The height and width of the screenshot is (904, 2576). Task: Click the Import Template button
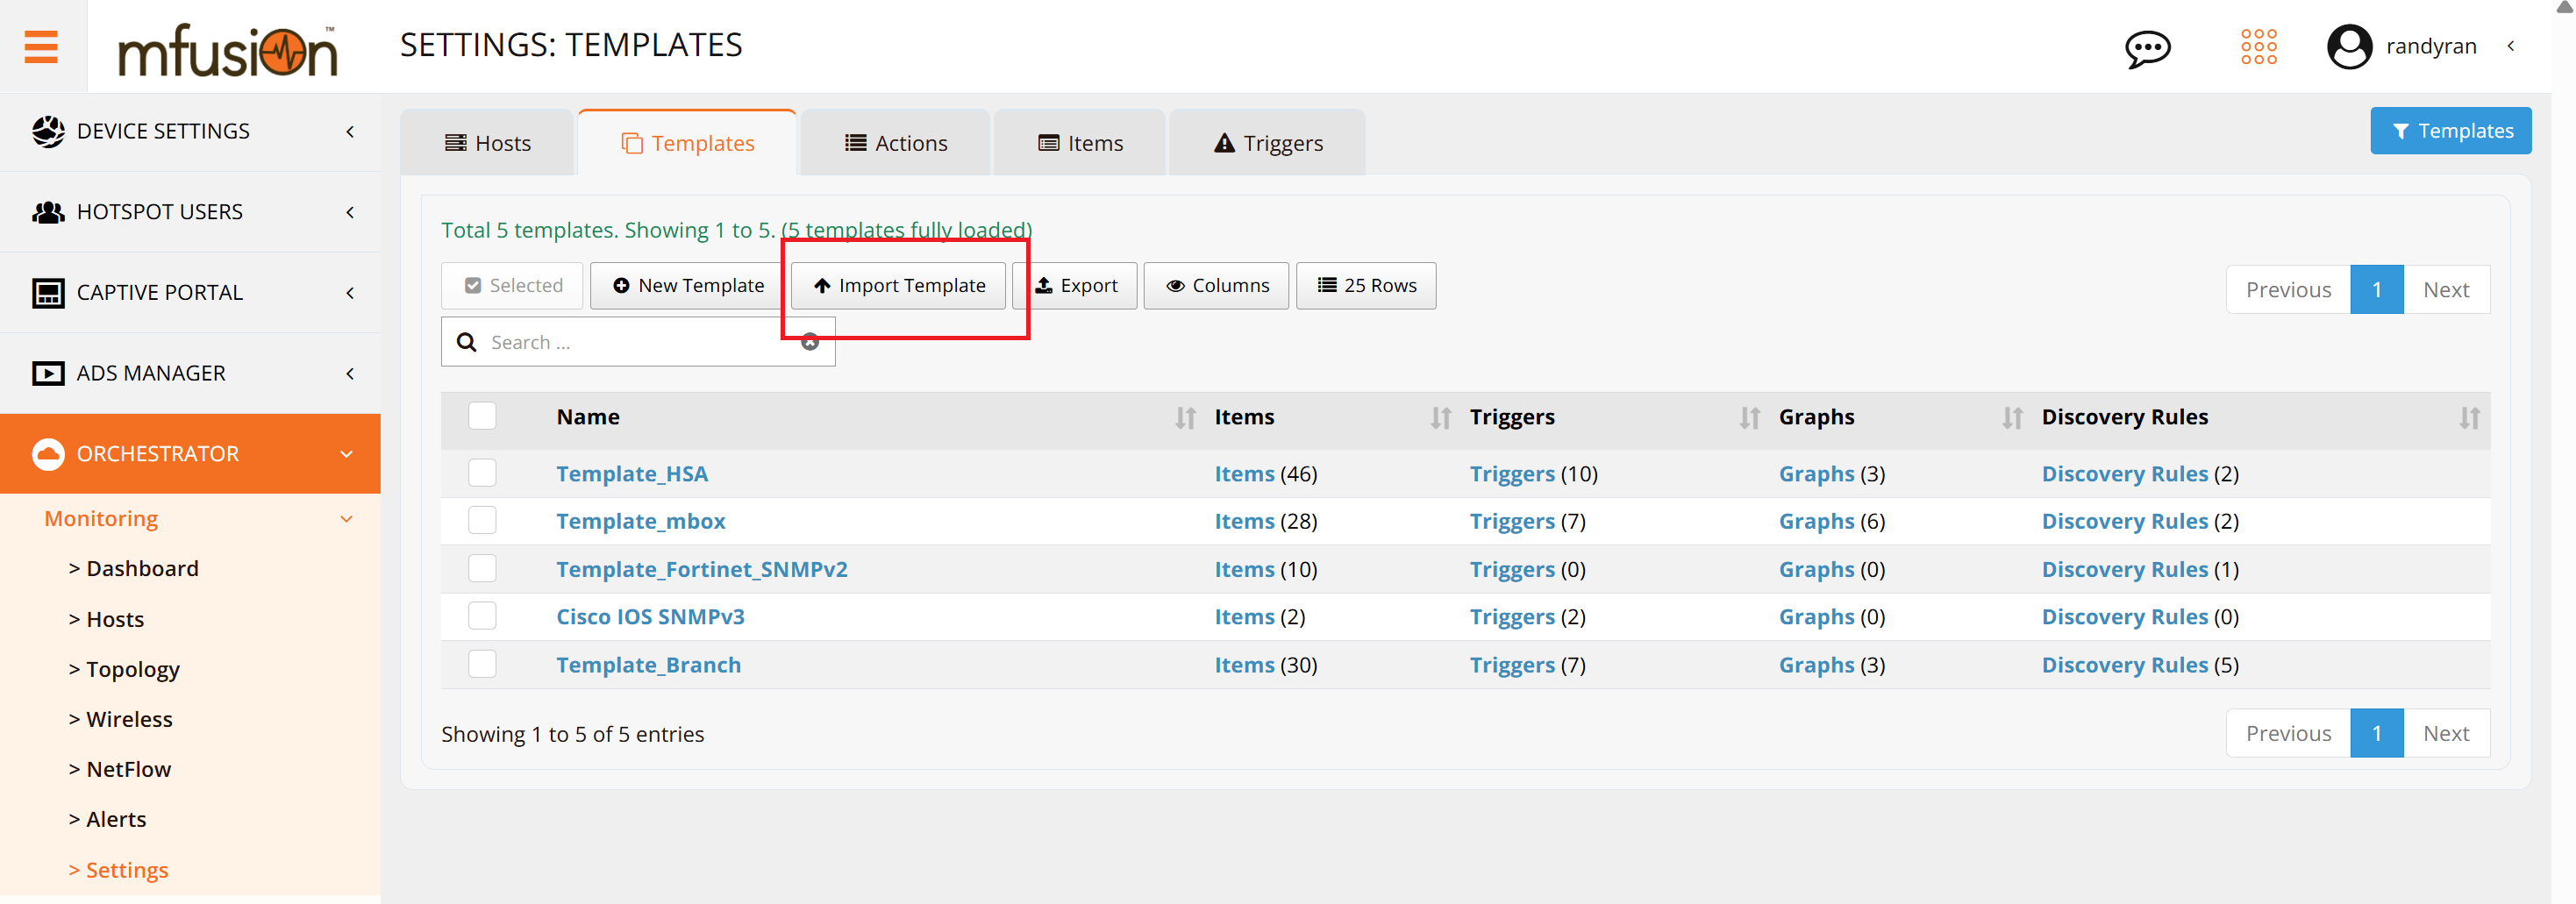(x=898, y=286)
